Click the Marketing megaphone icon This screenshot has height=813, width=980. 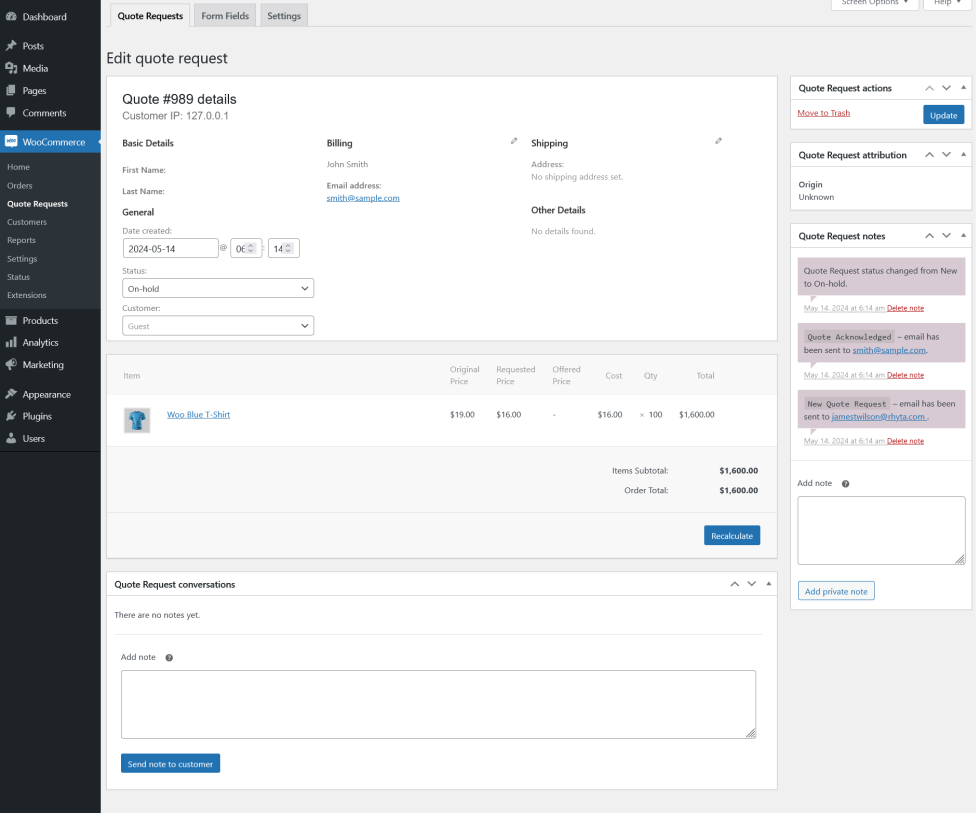(x=11, y=364)
